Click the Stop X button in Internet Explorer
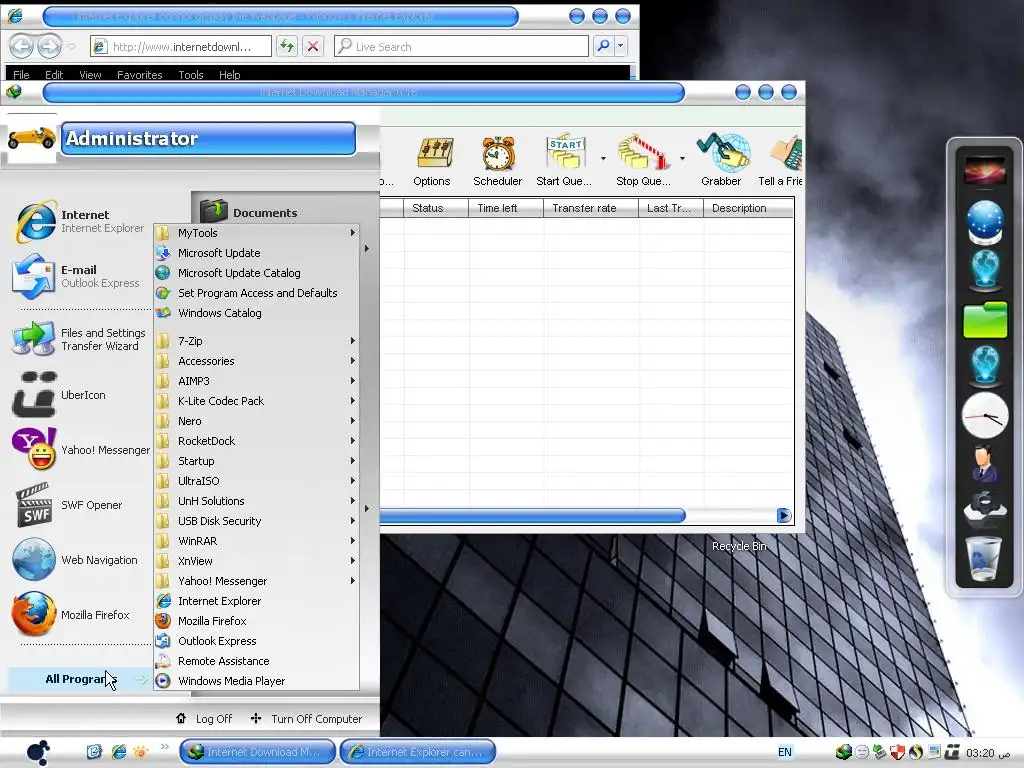Viewport: 1024px width, 768px height. click(313, 46)
